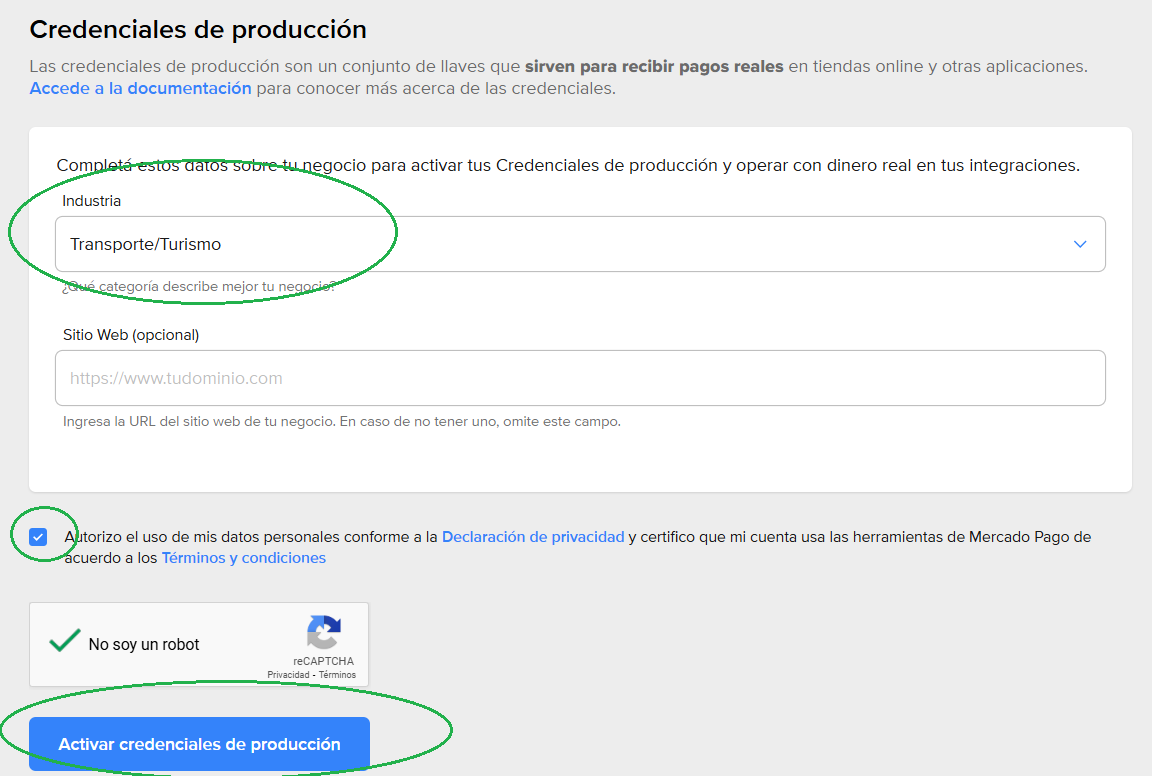Open the Términos y condiciones link
Screen dimensions: 1152x776
click(243, 558)
